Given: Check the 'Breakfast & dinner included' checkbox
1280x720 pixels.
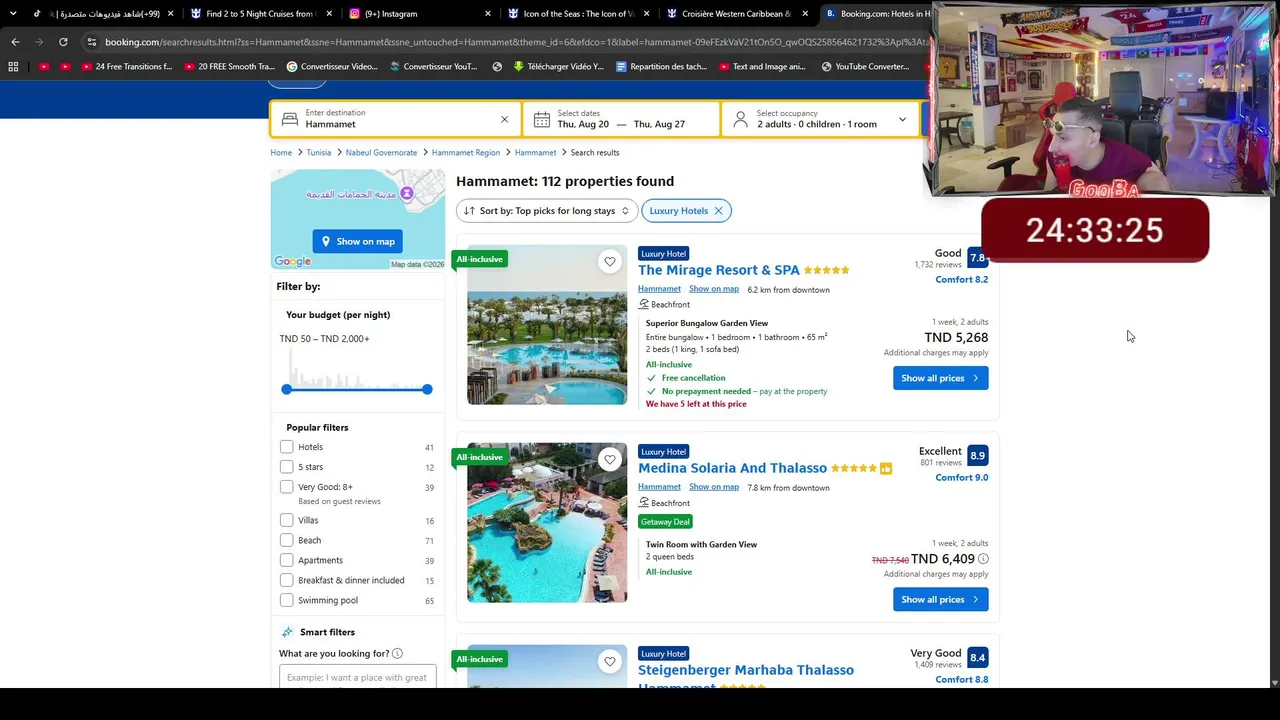Looking at the screenshot, I should point(287,580).
